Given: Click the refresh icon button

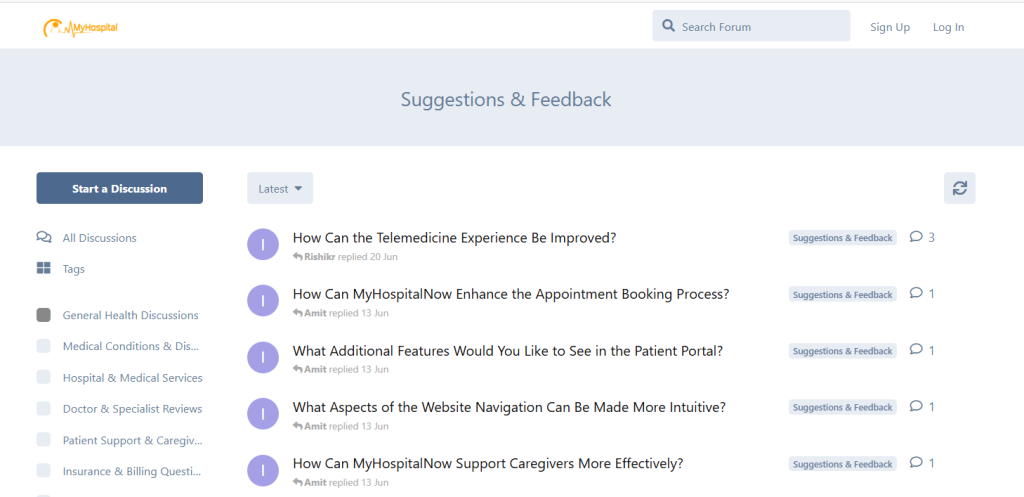Looking at the screenshot, I should [x=959, y=188].
